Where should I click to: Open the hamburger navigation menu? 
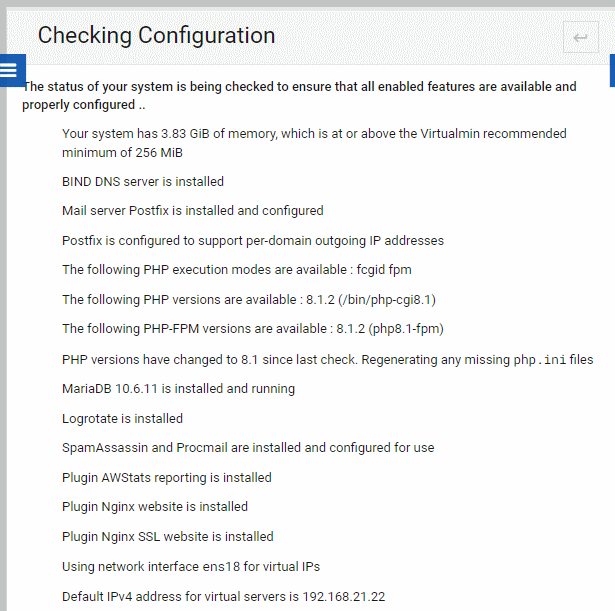12,71
